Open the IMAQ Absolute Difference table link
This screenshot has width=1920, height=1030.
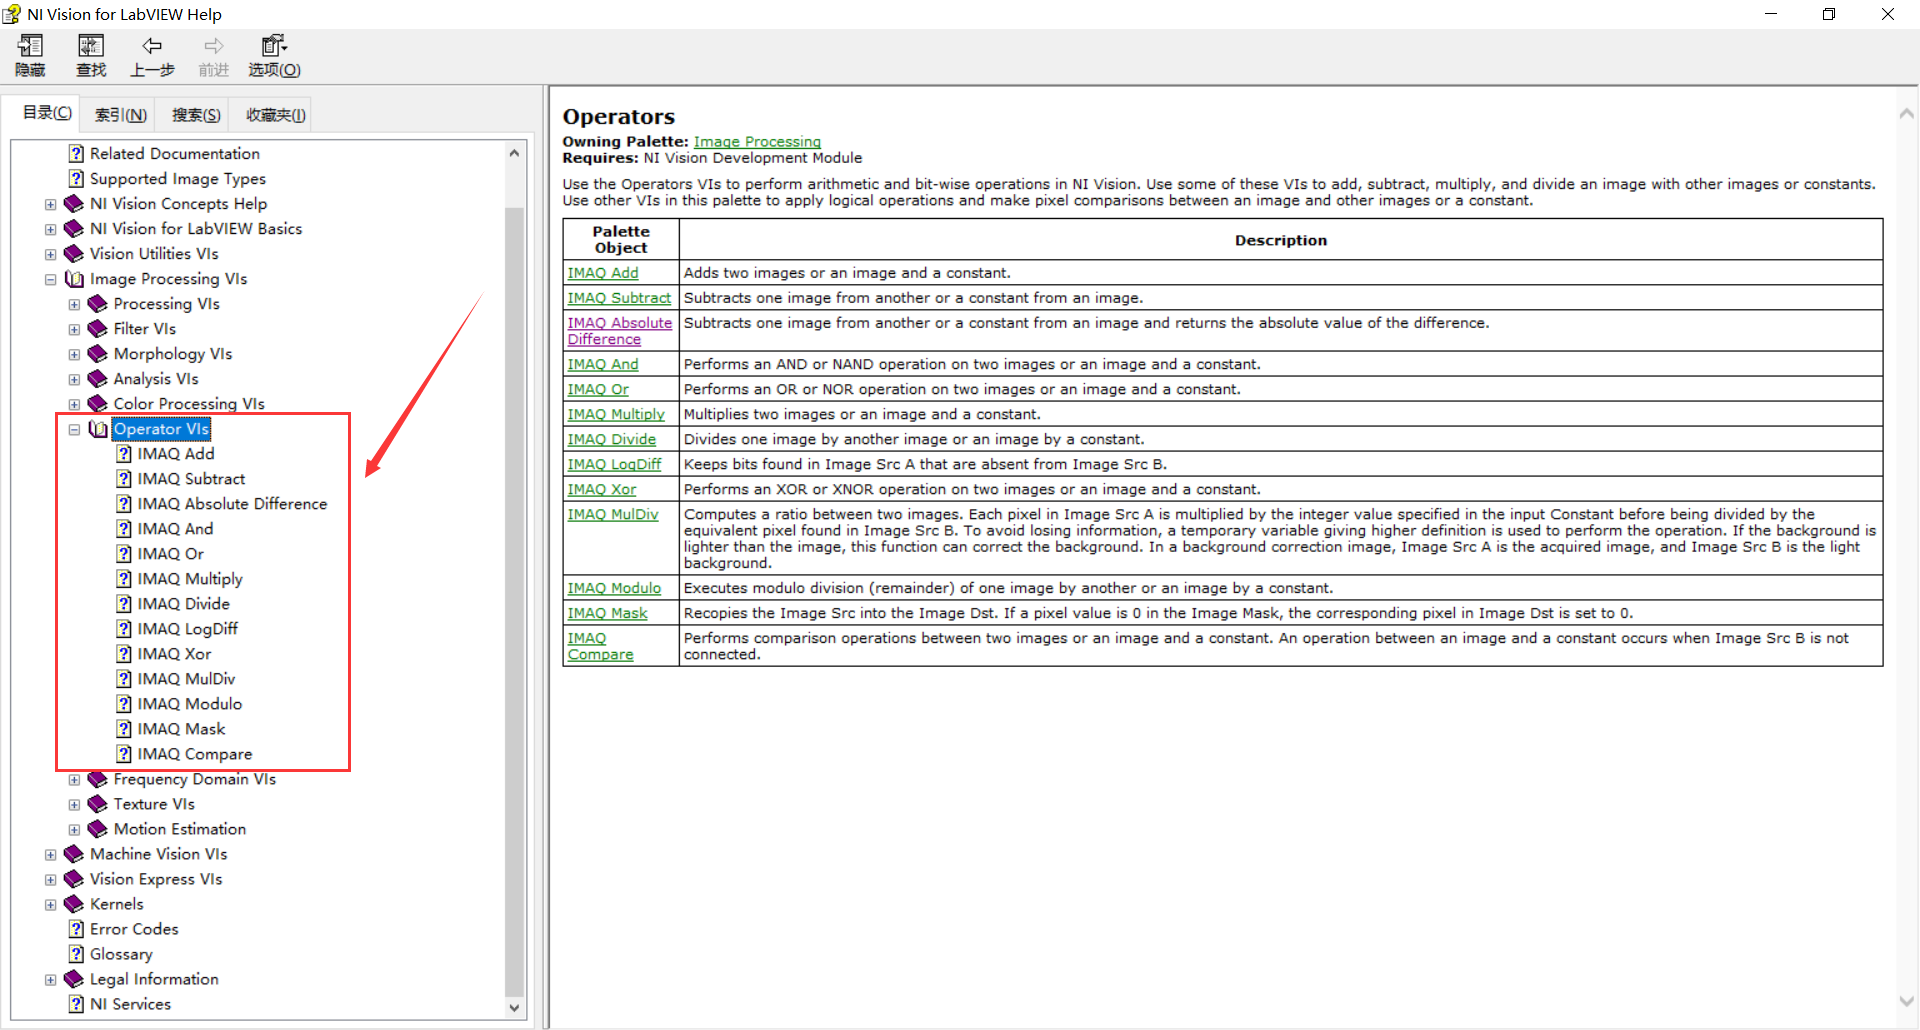[619, 331]
